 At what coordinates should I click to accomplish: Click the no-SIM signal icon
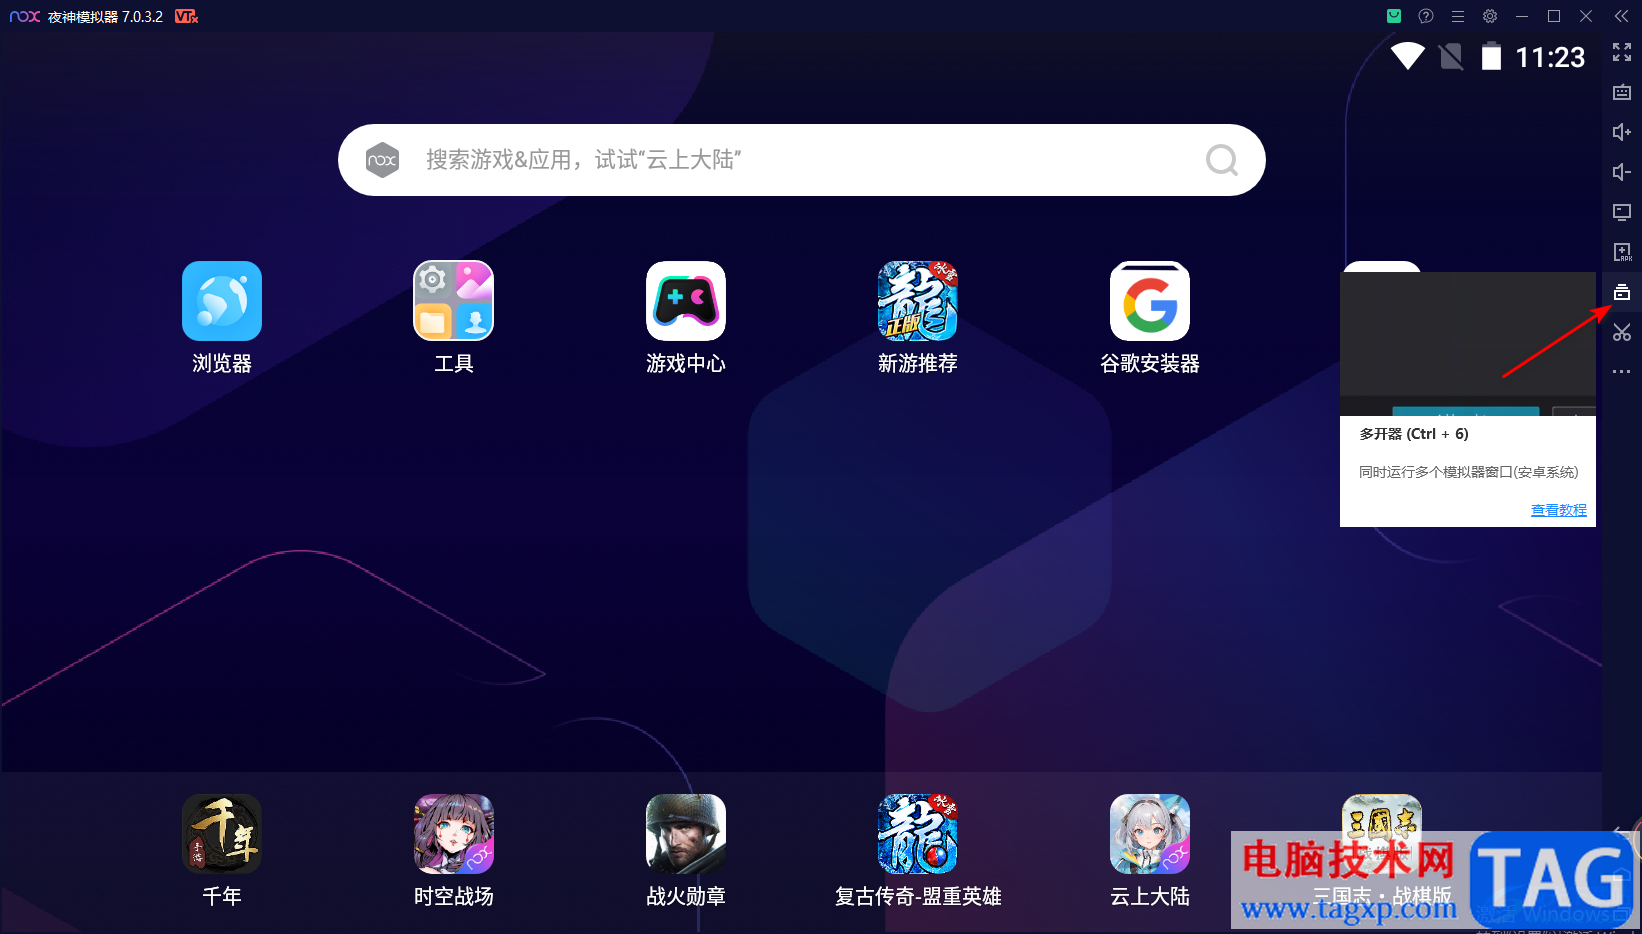tap(1451, 57)
